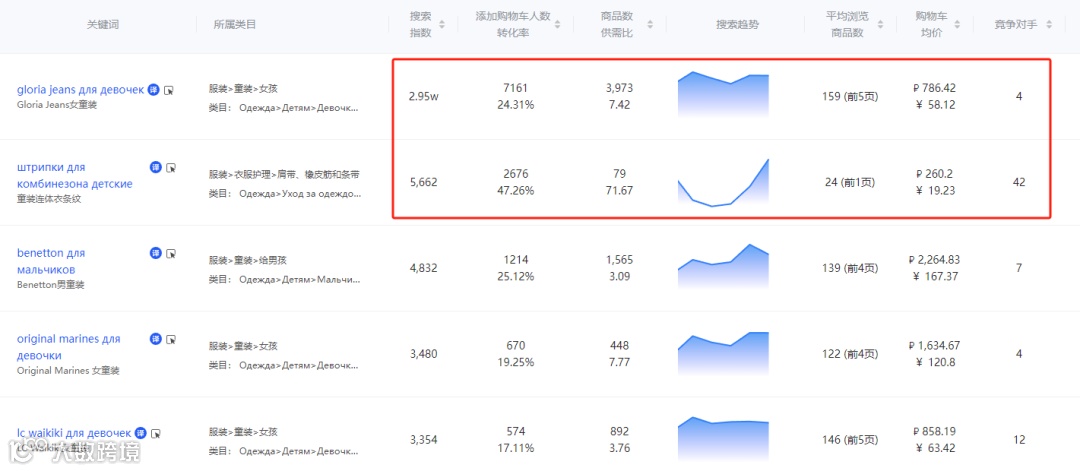Viewport: 1080px width, 471px height.
Task: Click product count 1,565
Action: coord(619,260)
